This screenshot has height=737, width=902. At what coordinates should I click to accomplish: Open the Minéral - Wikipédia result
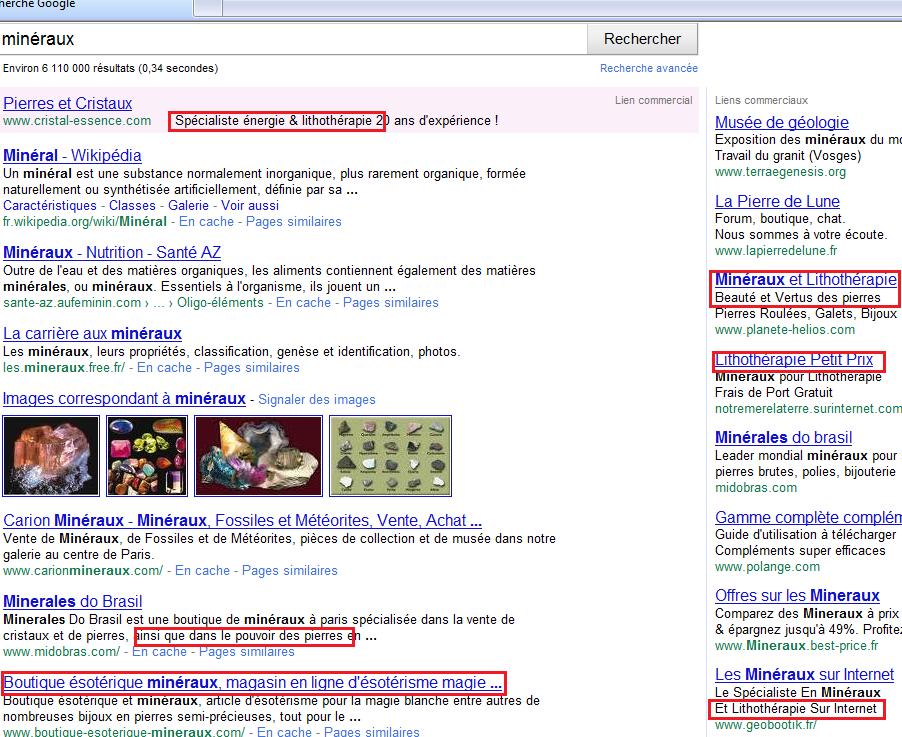tap(72, 155)
